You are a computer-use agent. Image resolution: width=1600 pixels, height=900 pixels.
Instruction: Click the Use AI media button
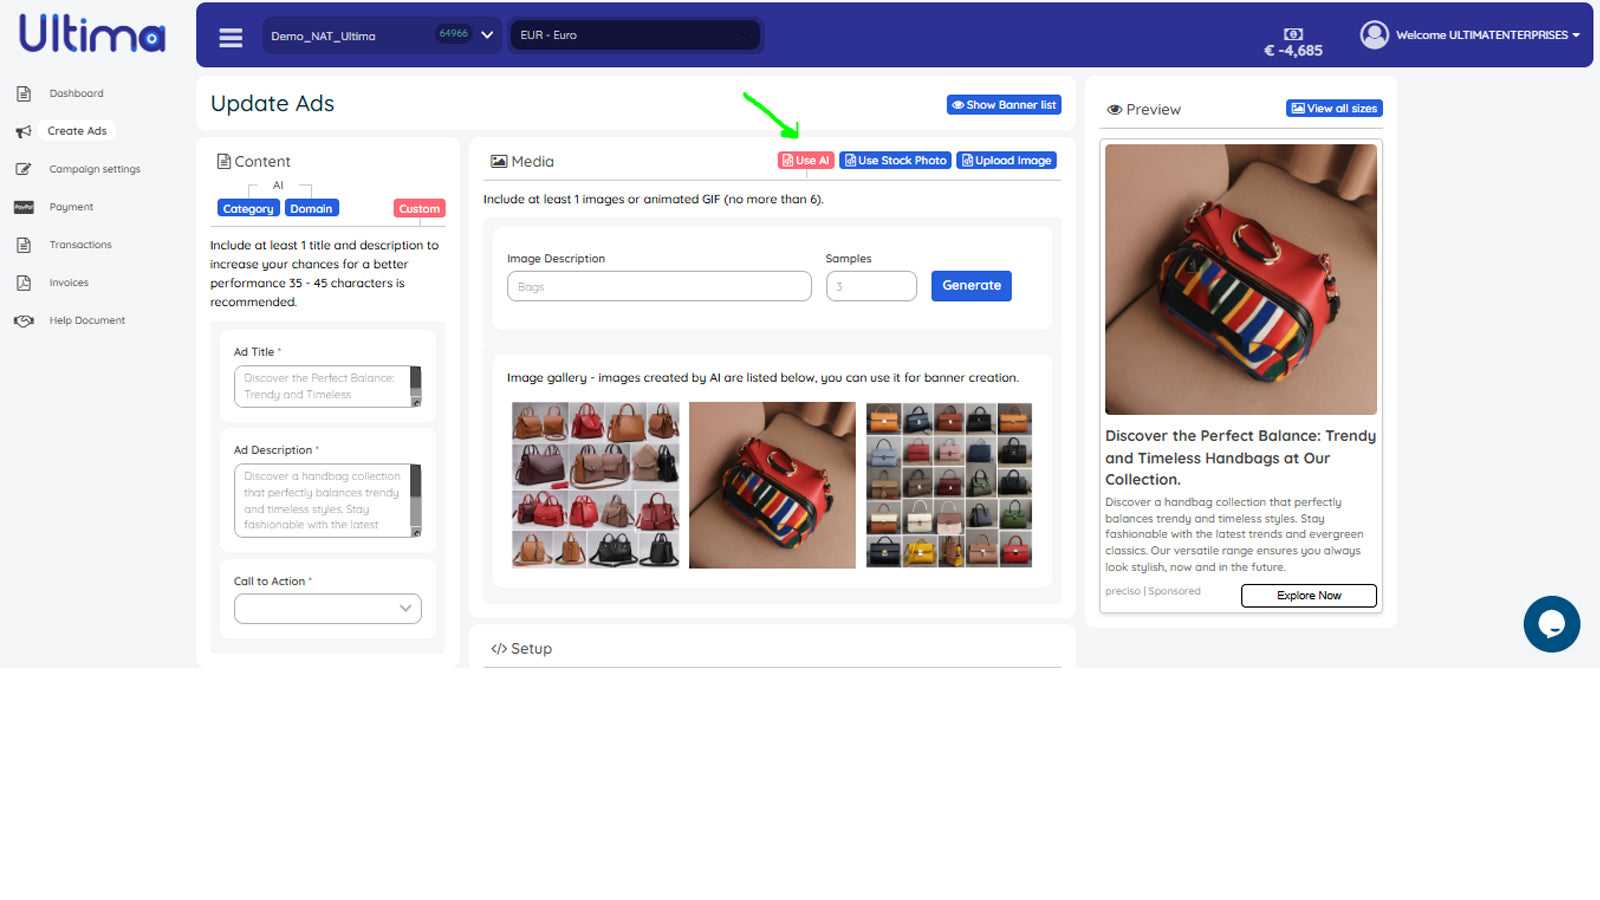point(806,161)
